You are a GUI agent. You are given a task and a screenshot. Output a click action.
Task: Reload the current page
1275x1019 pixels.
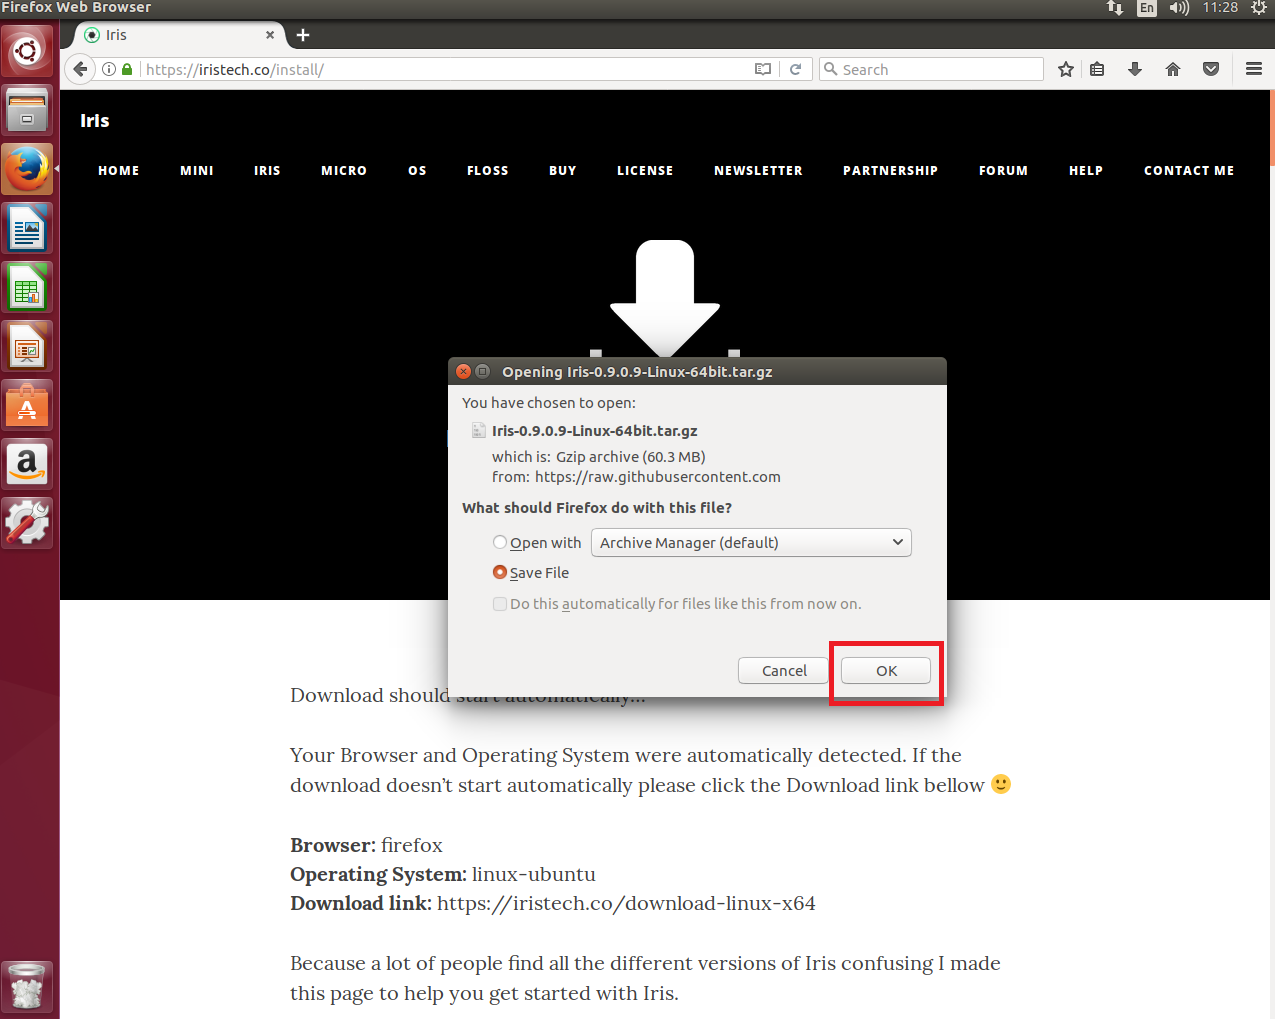796,69
